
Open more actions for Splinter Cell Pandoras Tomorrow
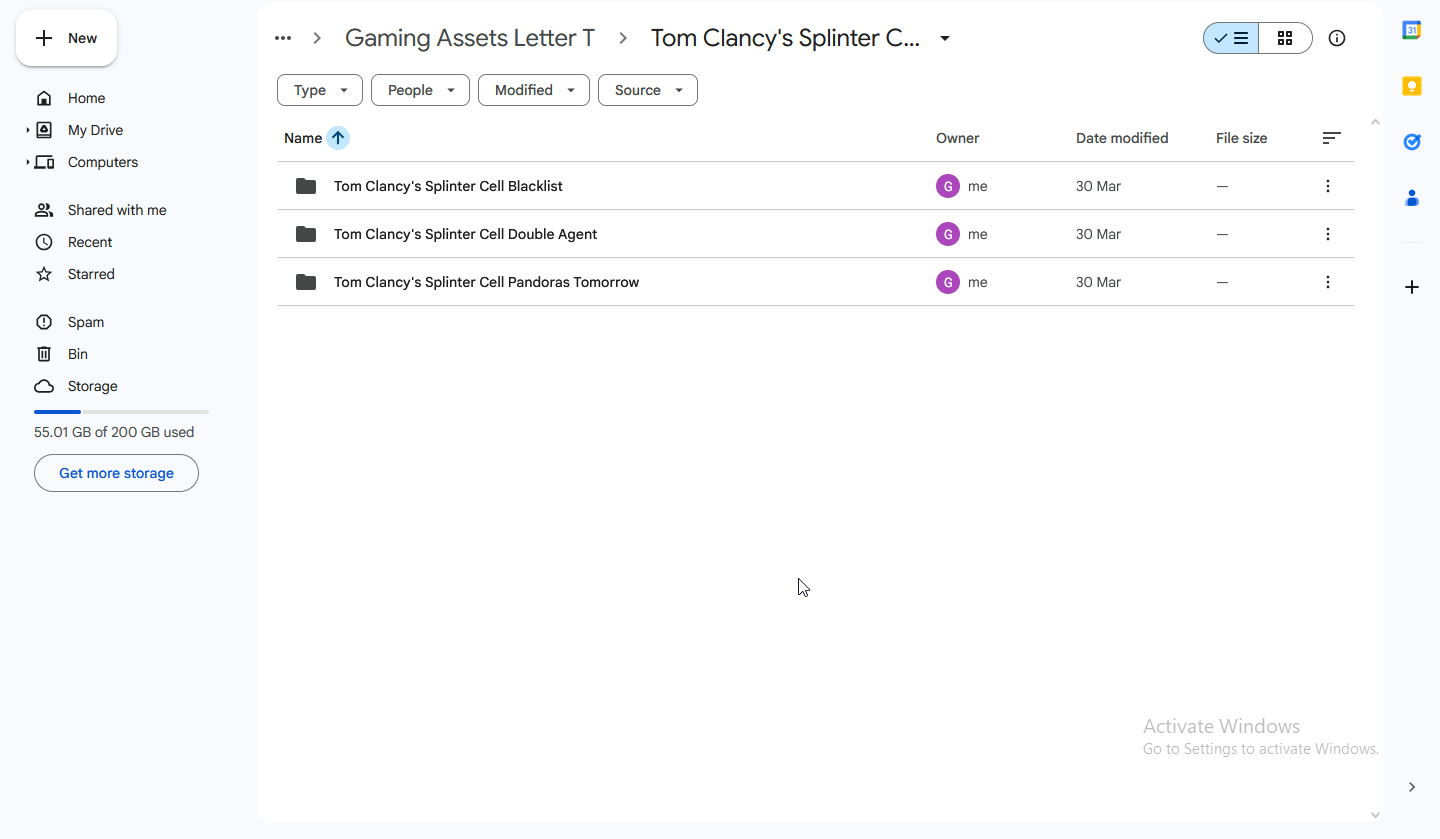click(1328, 282)
